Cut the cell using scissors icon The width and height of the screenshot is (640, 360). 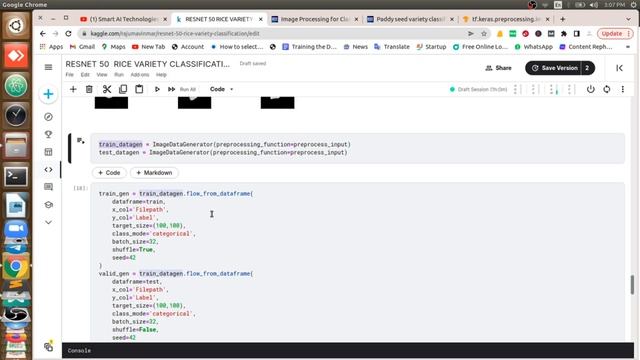(x=107, y=89)
